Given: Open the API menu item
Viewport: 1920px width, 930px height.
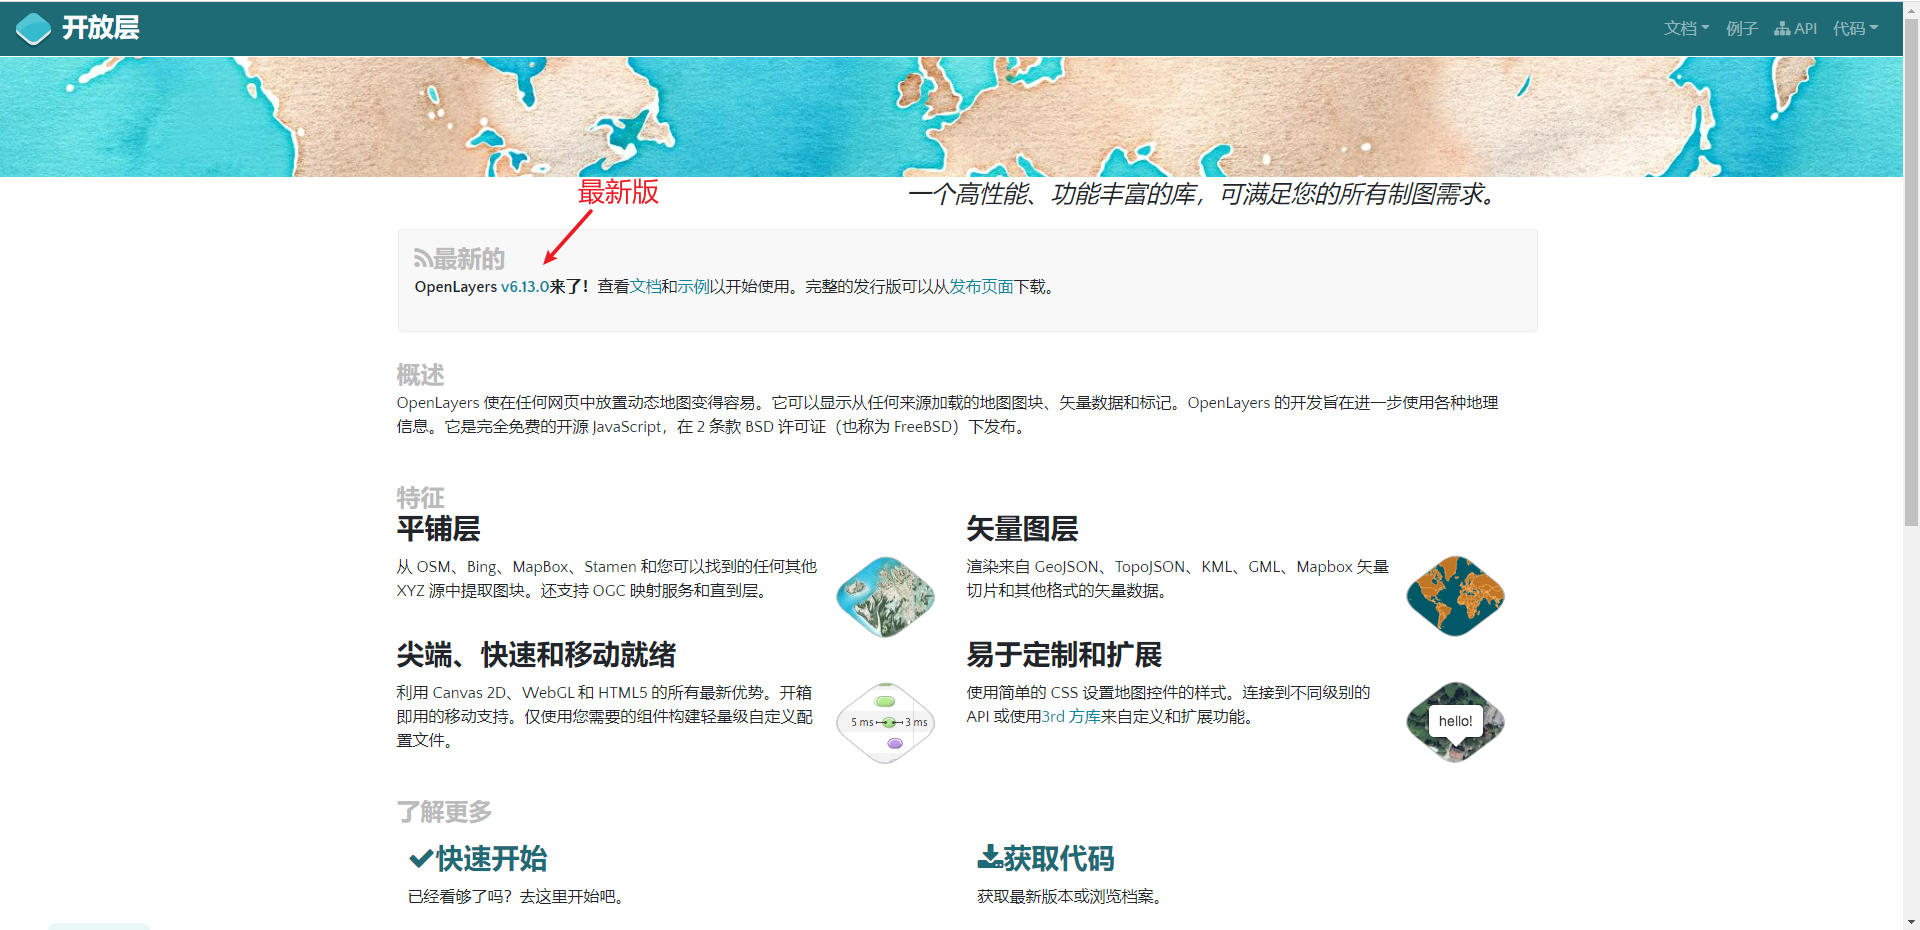Looking at the screenshot, I should (x=1795, y=29).
